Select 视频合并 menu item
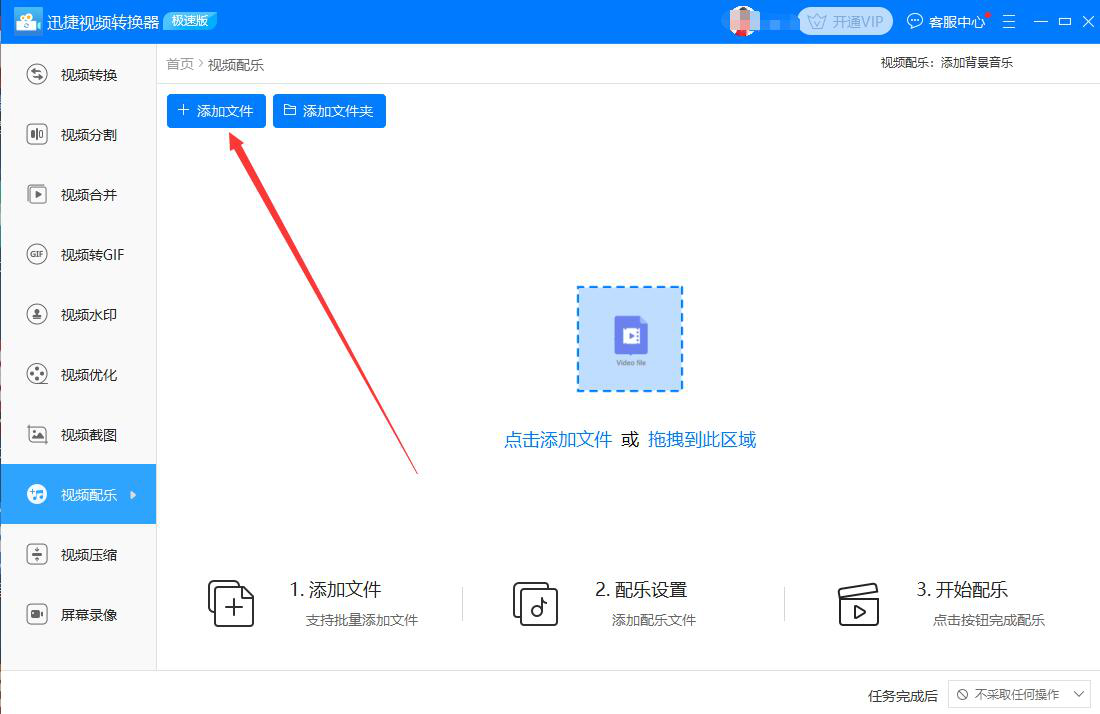The image size is (1100, 714). [x=78, y=194]
